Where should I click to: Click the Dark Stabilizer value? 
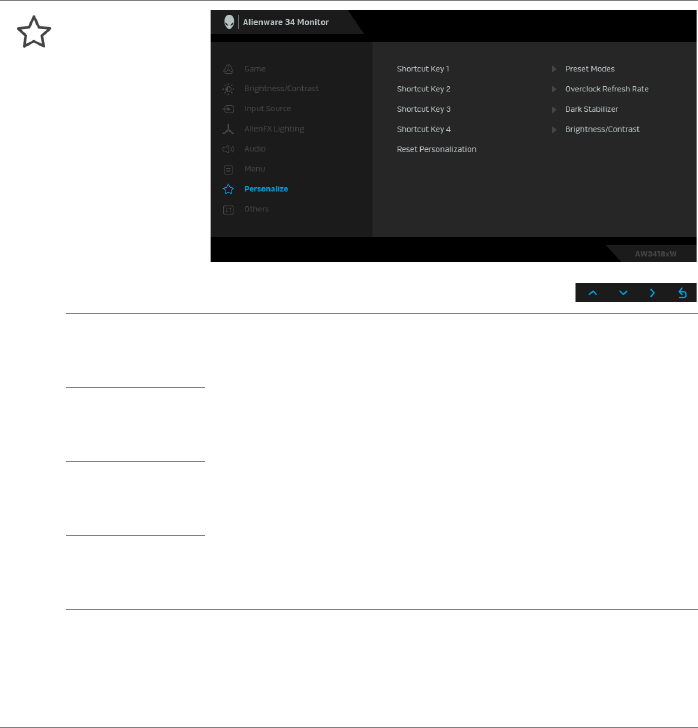[592, 109]
